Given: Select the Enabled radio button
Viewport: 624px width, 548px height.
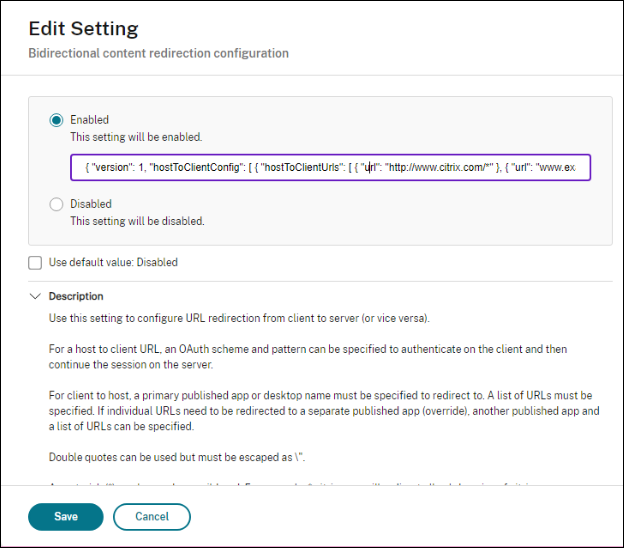Looking at the screenshot, I should tap(56, 120).
